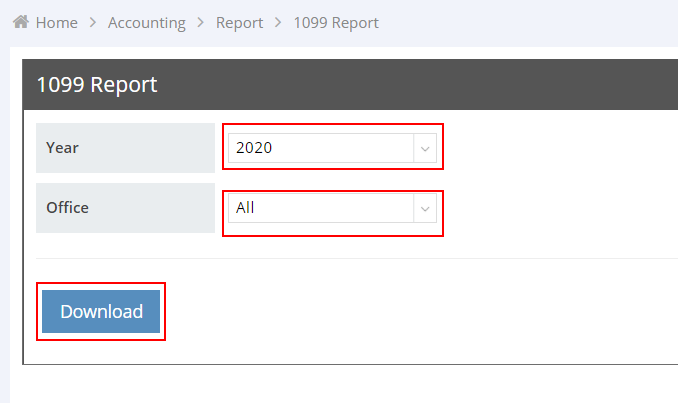678x403 pixels.
Task: Click the 1099 Report breadcrumb text
Action: (x=336, y=22)
